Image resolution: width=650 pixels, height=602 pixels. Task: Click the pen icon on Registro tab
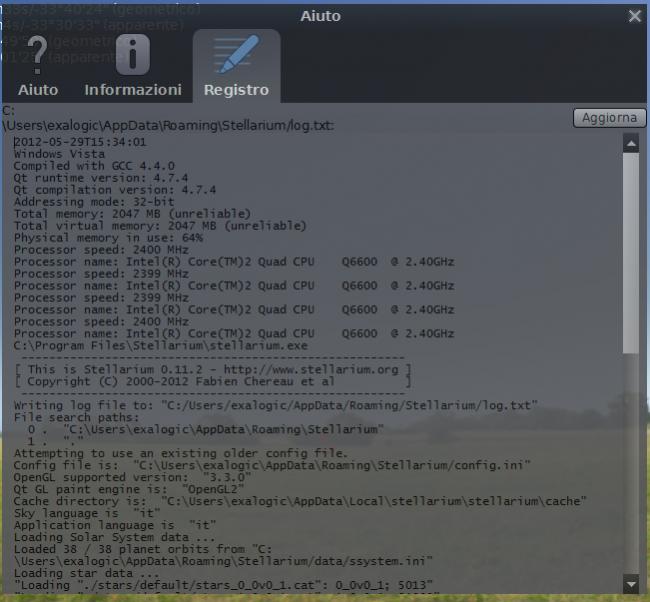(236, 56)
